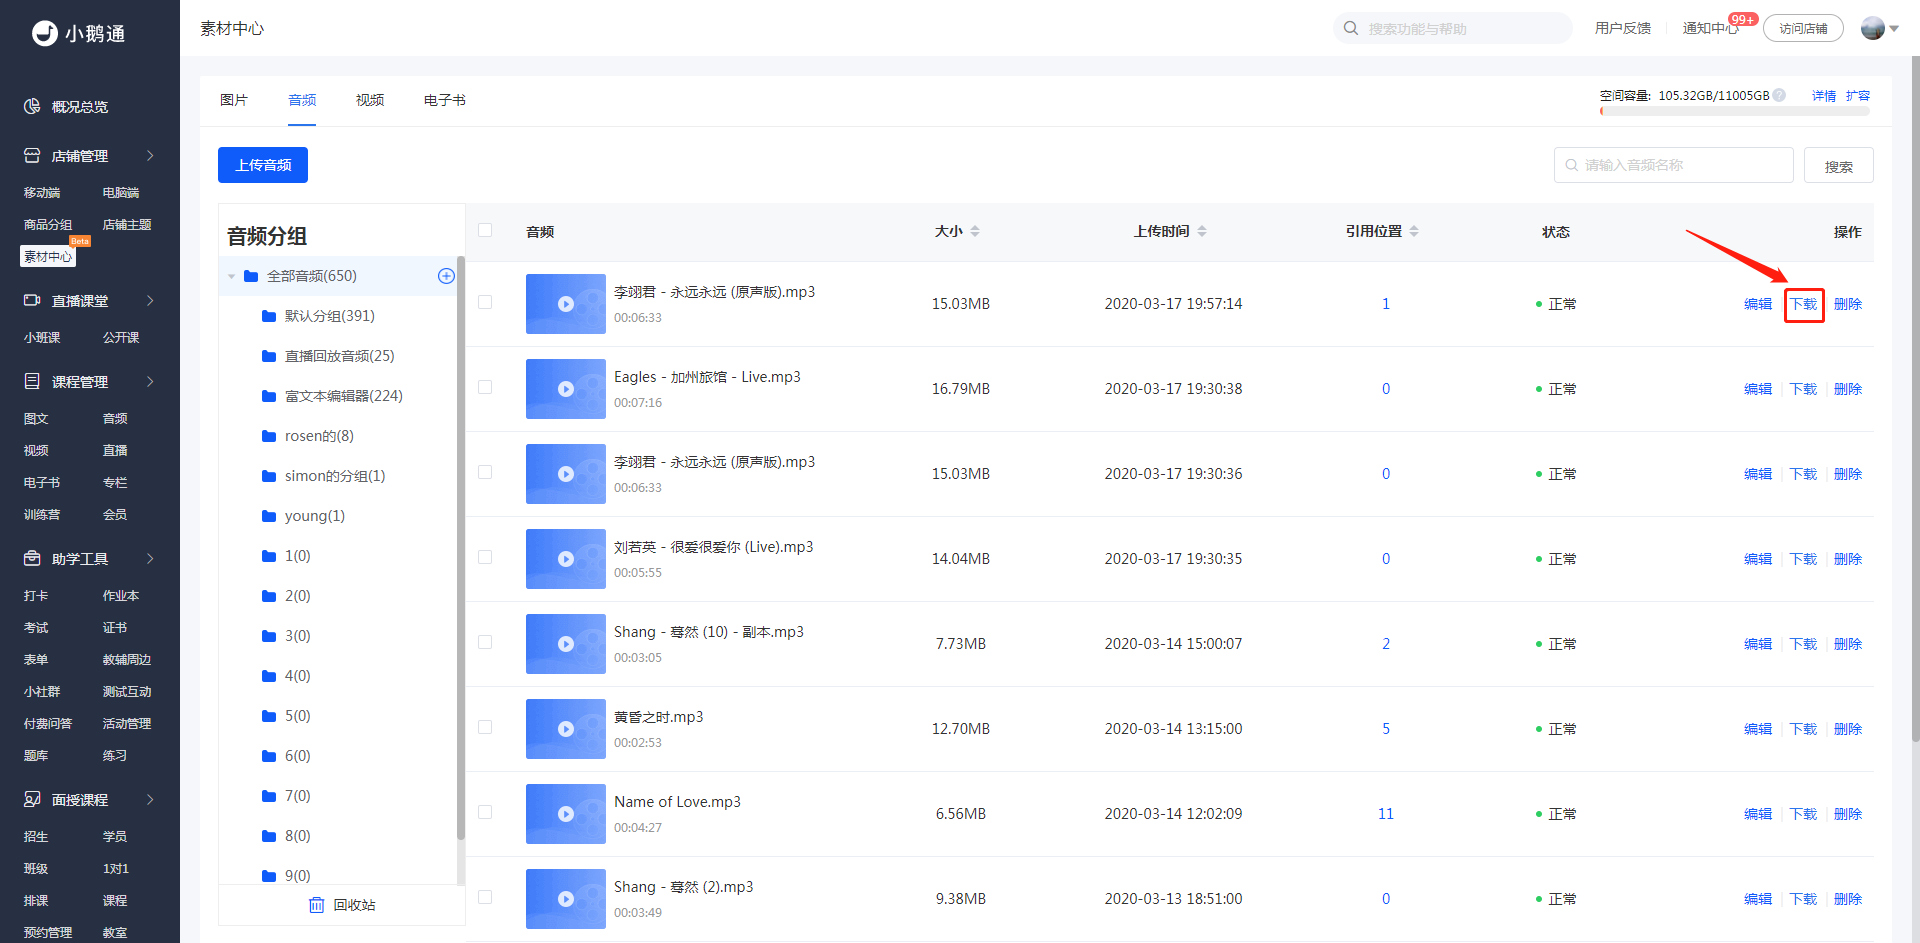Click the 概况总览 sidebar icon
The height and width of the screenshot is (943, 1920).
point(32,106)
